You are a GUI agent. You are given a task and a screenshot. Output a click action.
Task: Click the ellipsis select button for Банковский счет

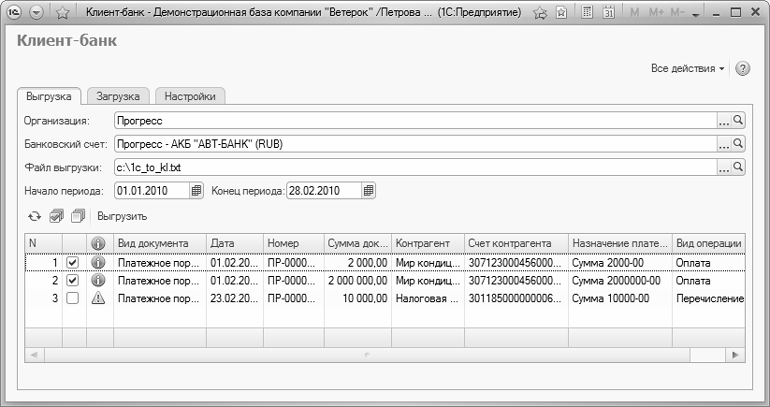[724, 144]
